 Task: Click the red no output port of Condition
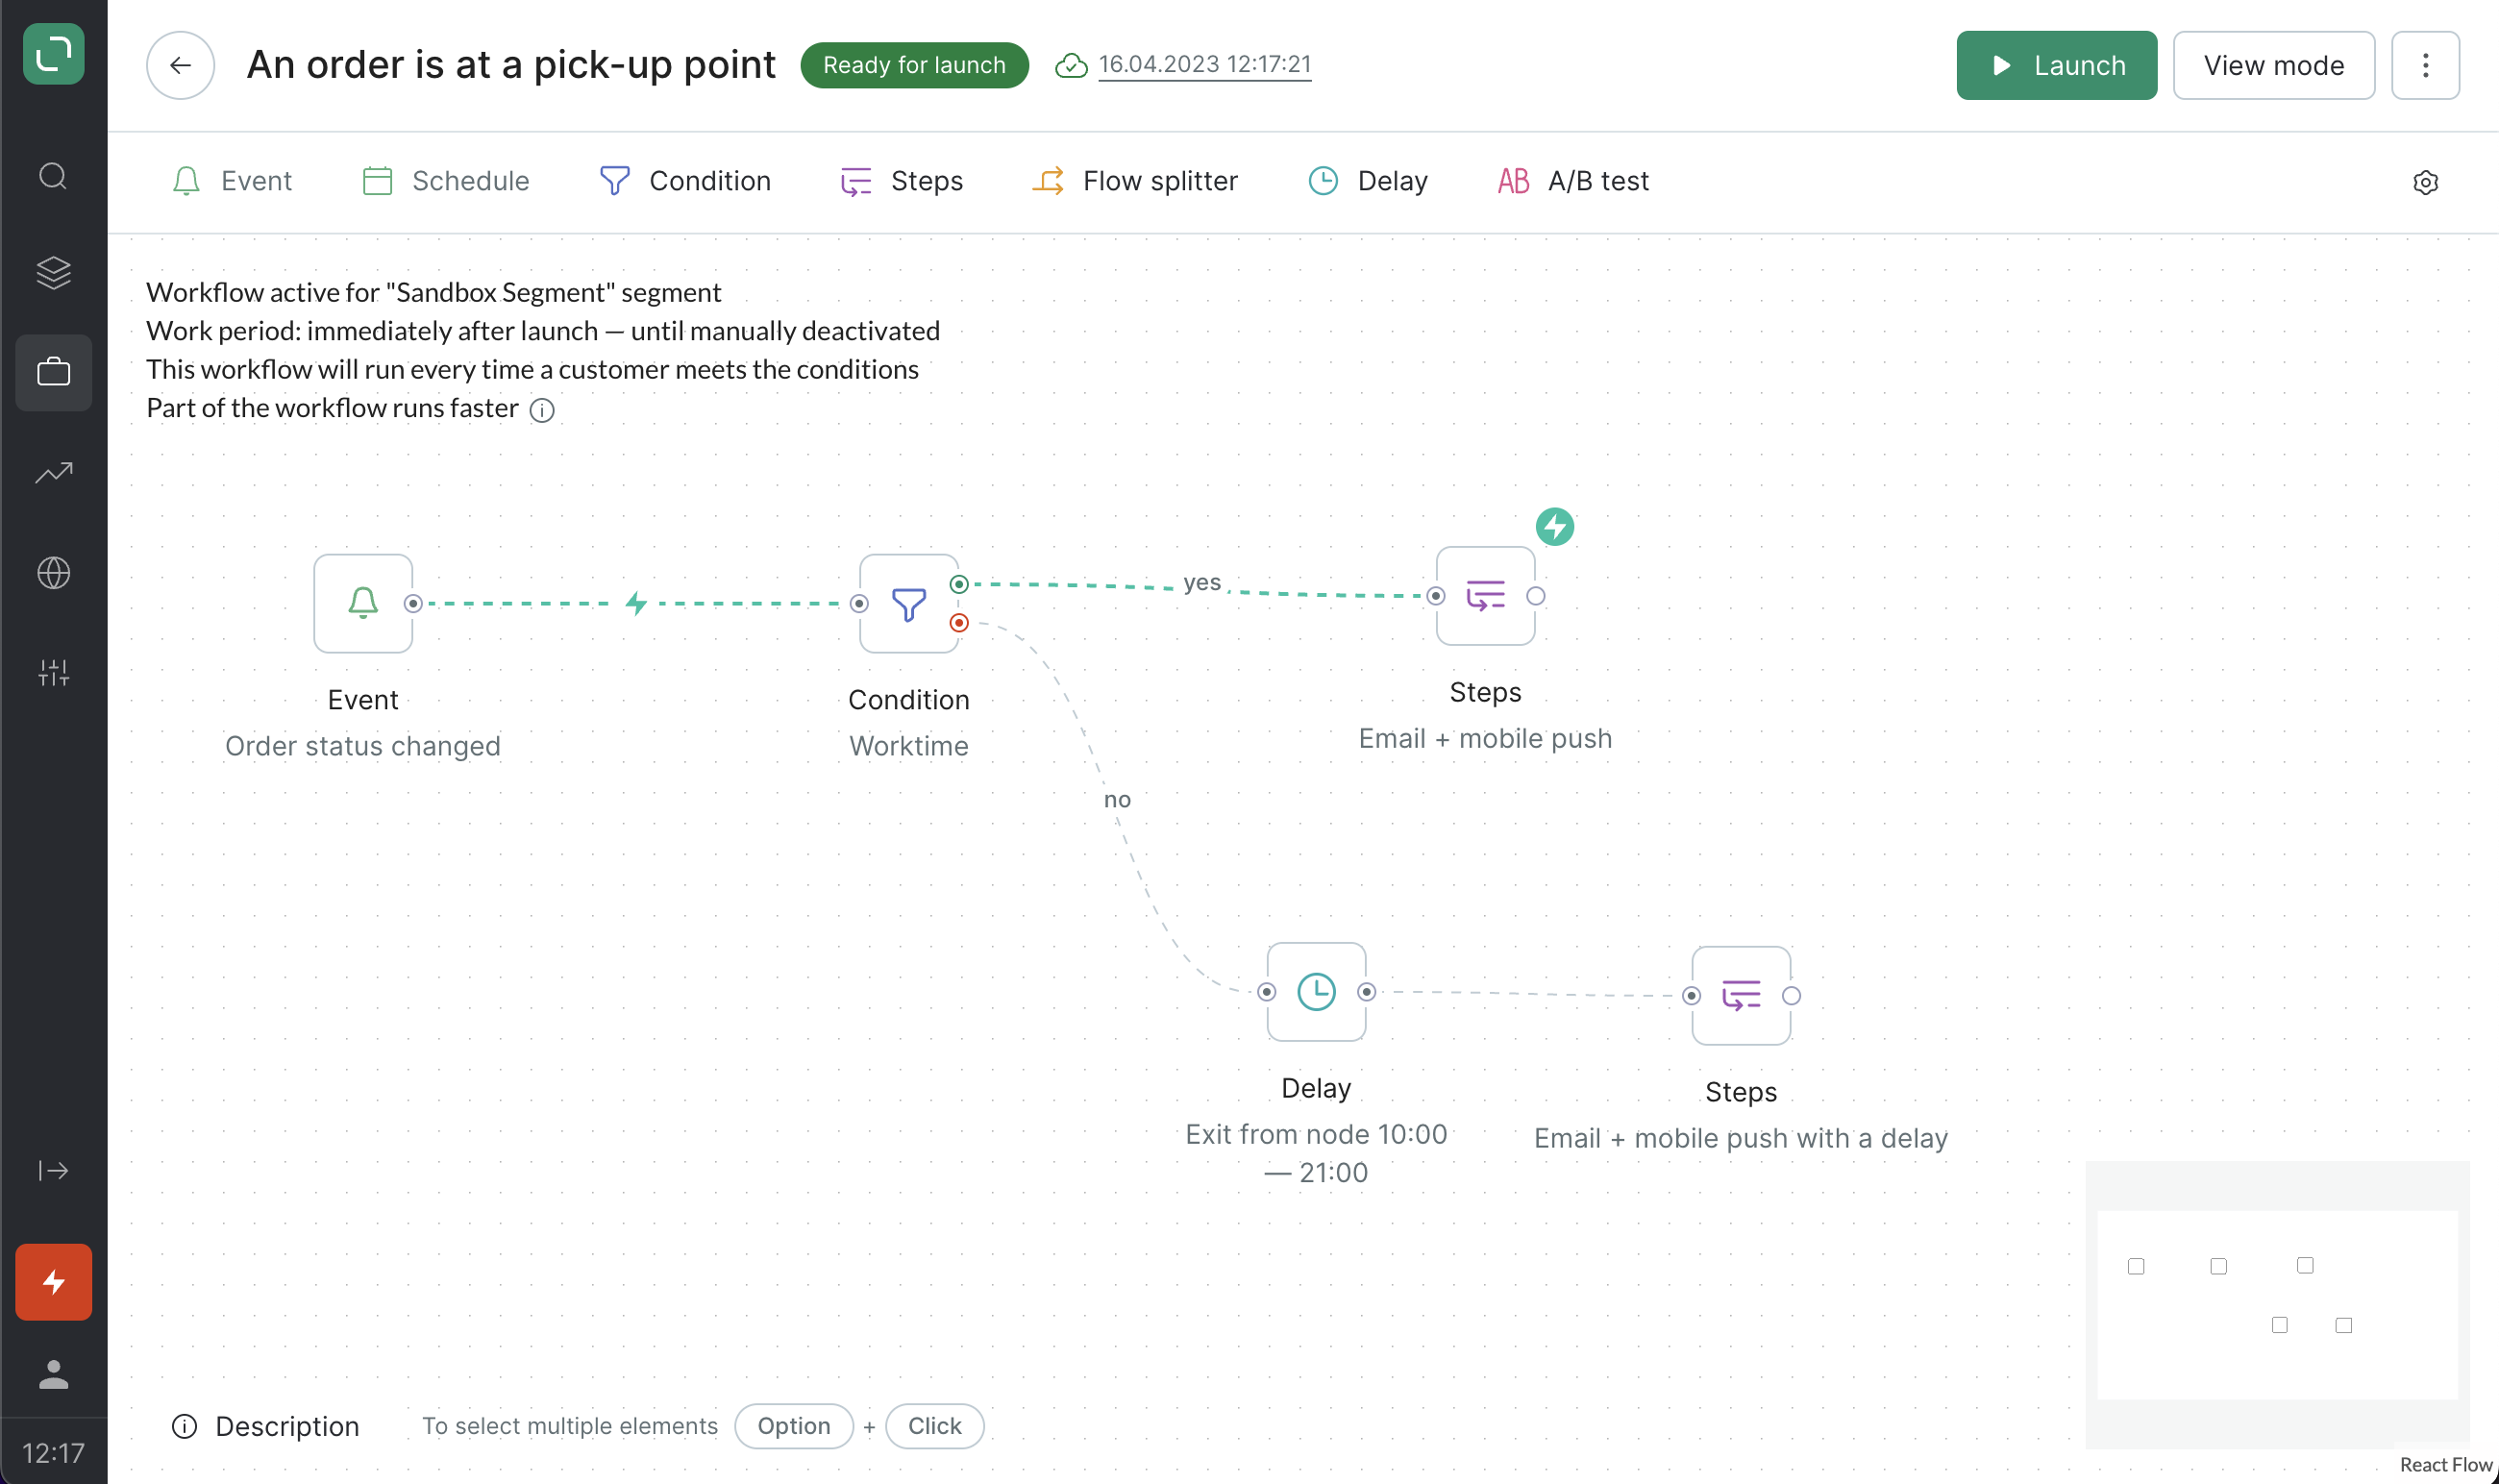(958, 623)
